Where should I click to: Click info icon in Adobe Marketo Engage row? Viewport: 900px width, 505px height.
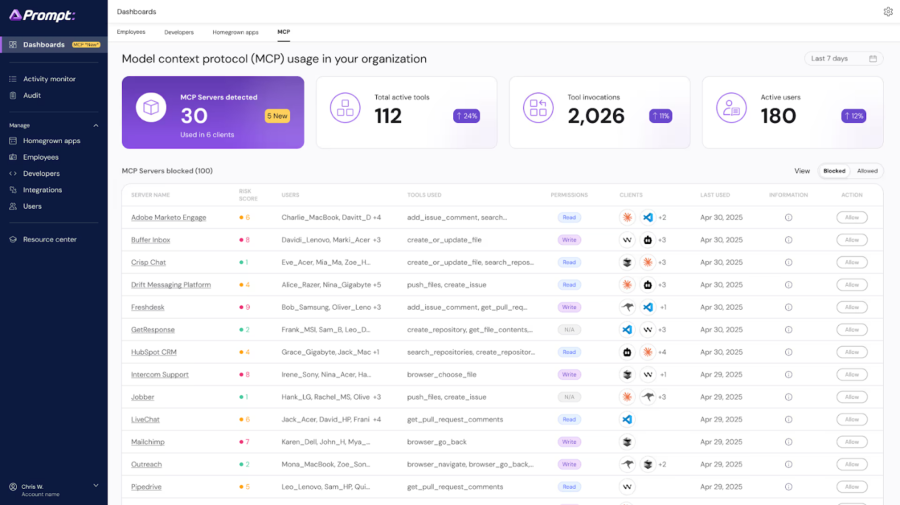click(788, 217)
